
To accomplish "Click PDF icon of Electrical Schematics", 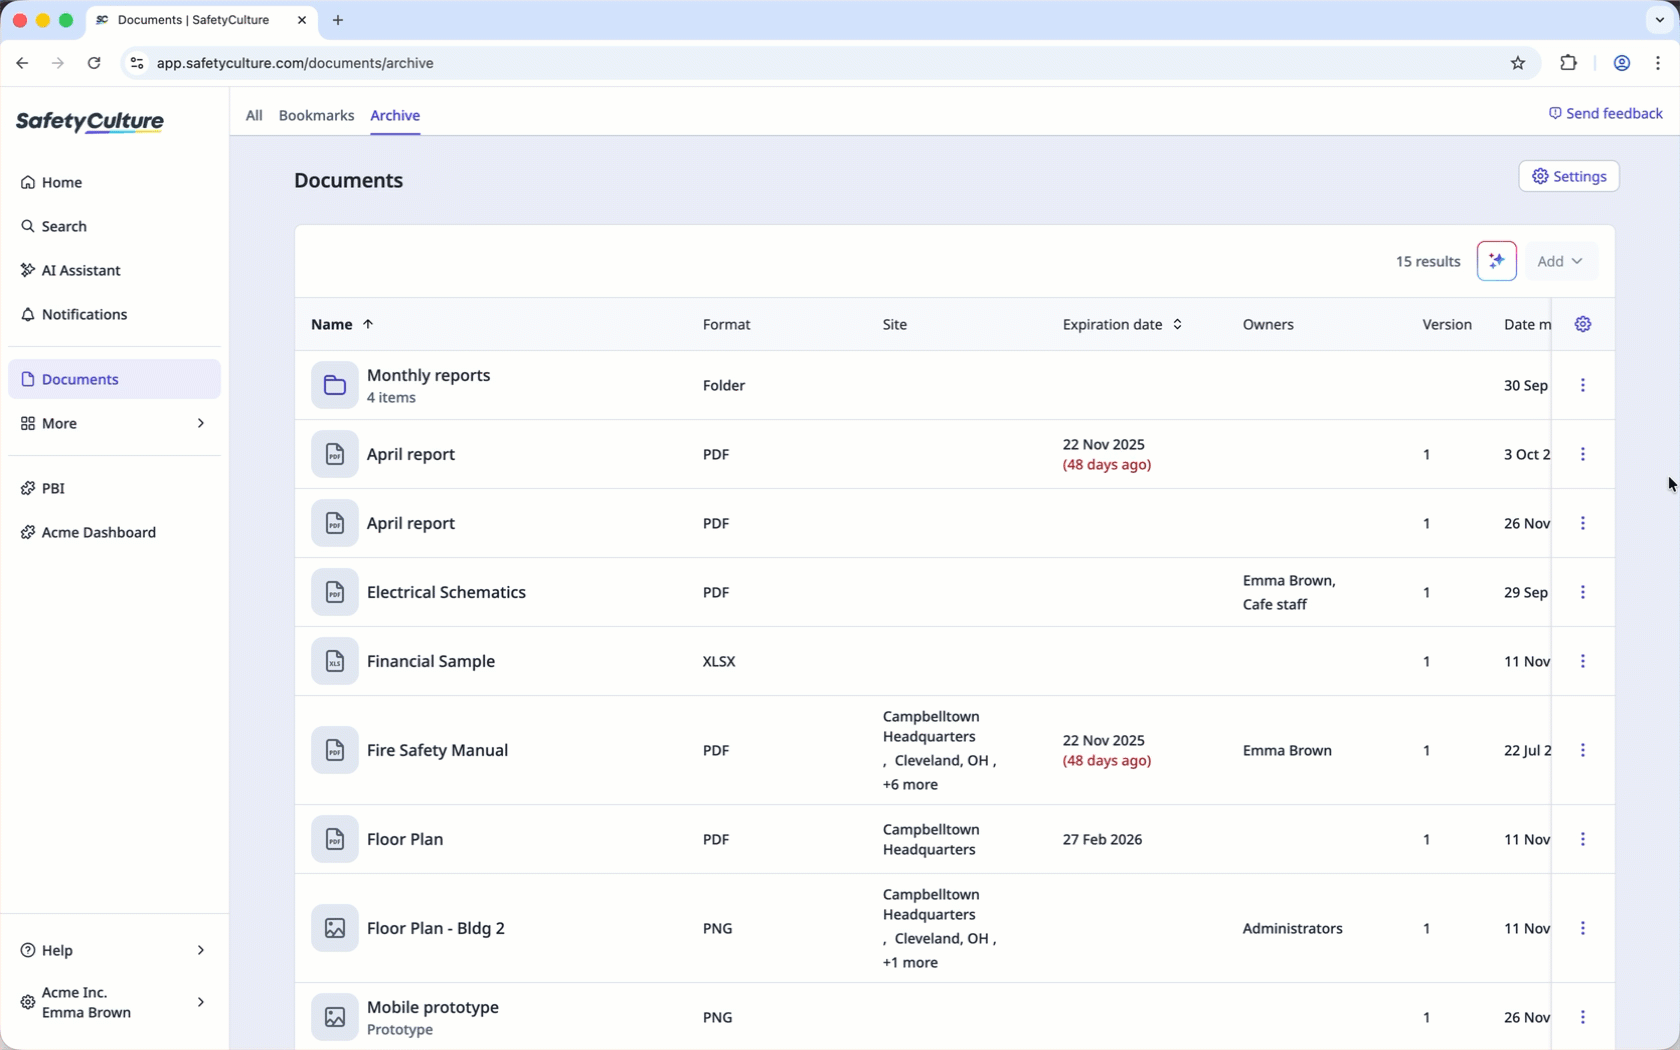I will tap(335, 592).
